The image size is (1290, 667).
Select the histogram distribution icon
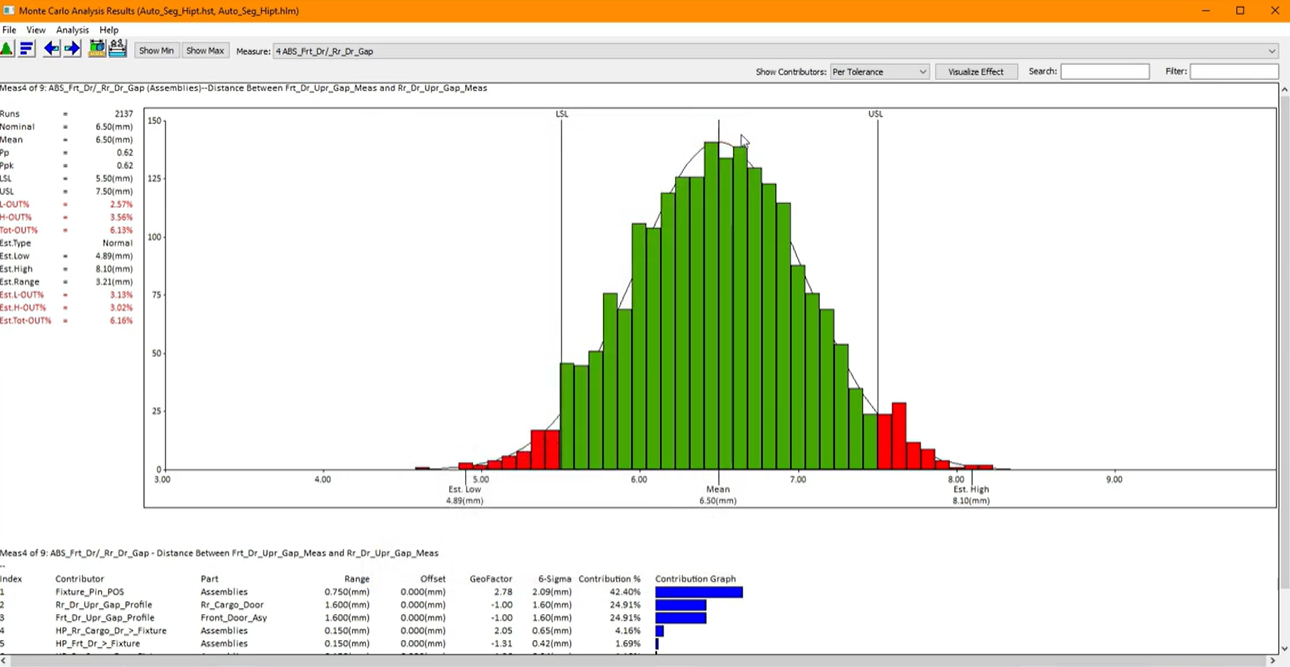(x=8, y=48)
